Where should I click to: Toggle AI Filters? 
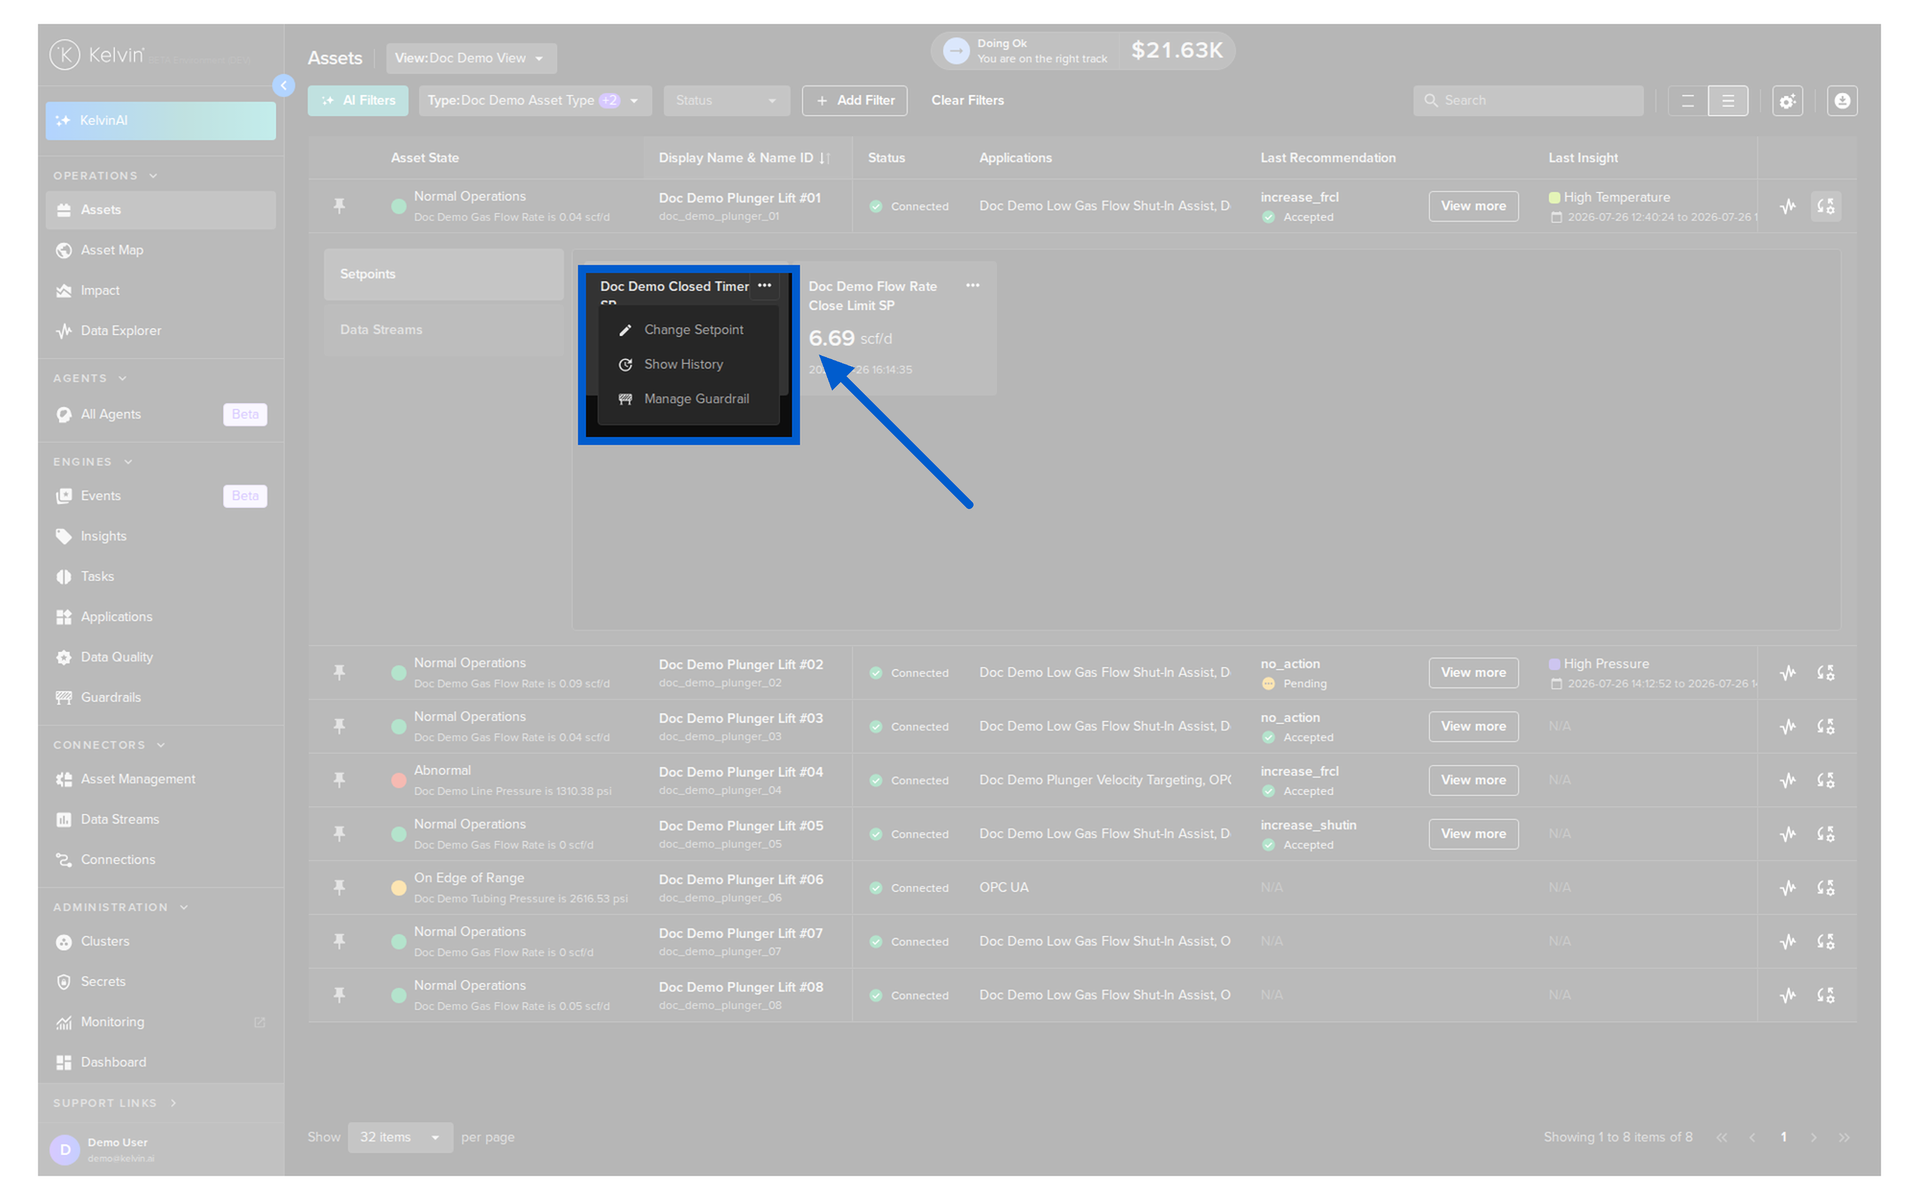point(359,100)
